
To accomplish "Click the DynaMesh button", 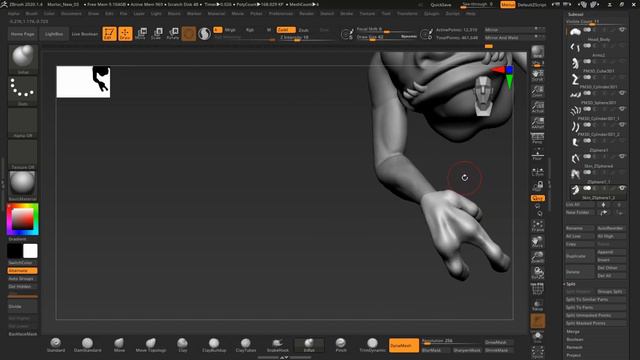I will pyautogui.click(x=404, y=345).
